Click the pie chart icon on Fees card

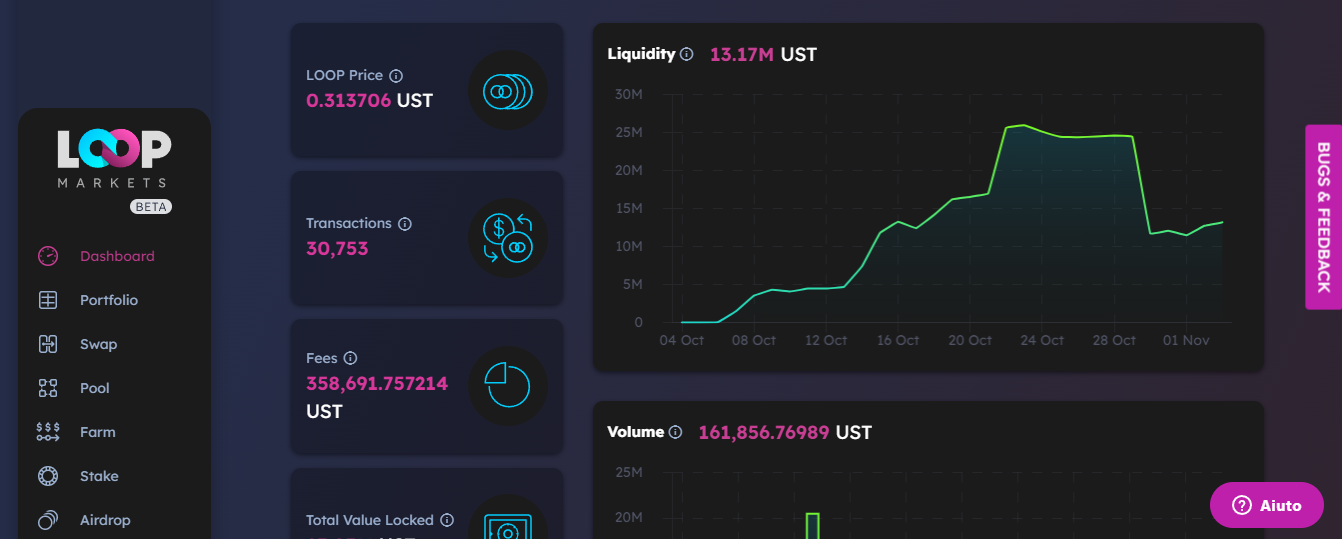coord(508,386)
